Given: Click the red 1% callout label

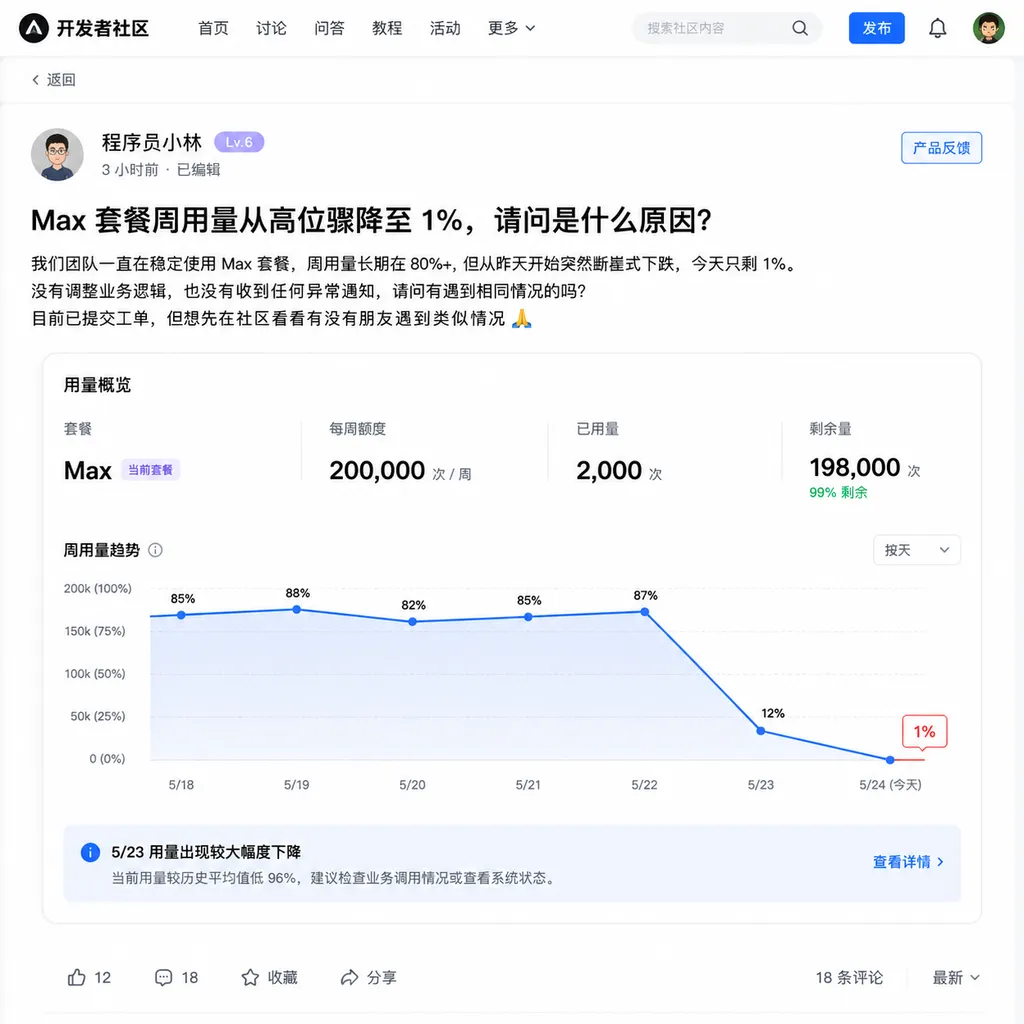Looking at the screenshot, I should coord(924,731).
